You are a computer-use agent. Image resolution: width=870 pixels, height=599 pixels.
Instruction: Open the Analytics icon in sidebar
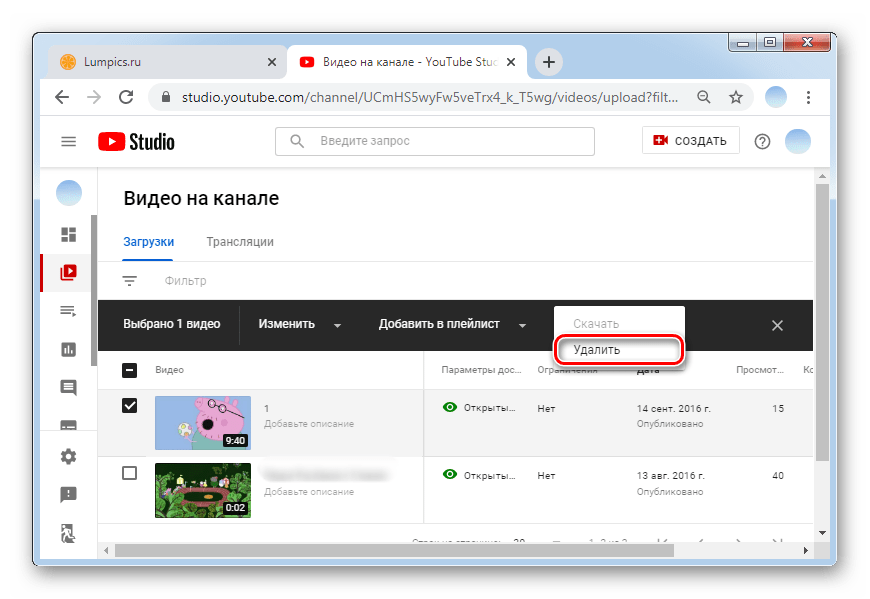[x=68, y=349]
